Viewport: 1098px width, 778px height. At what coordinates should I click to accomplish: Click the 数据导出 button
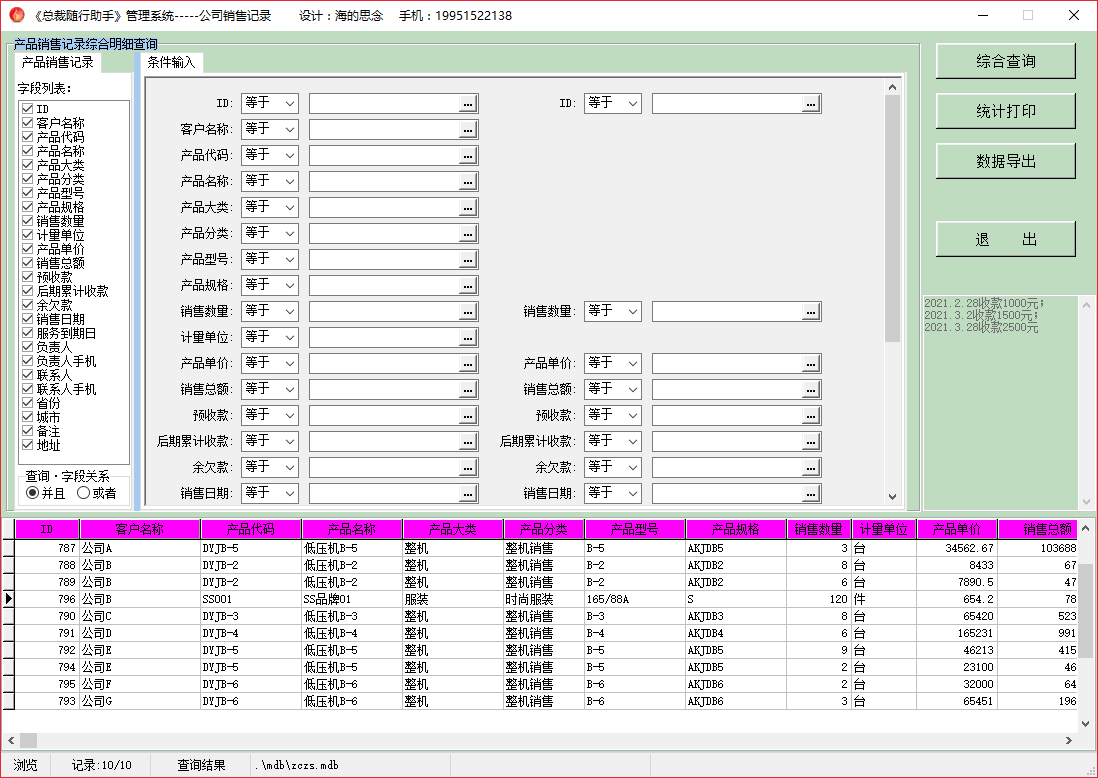point(1006,162)
